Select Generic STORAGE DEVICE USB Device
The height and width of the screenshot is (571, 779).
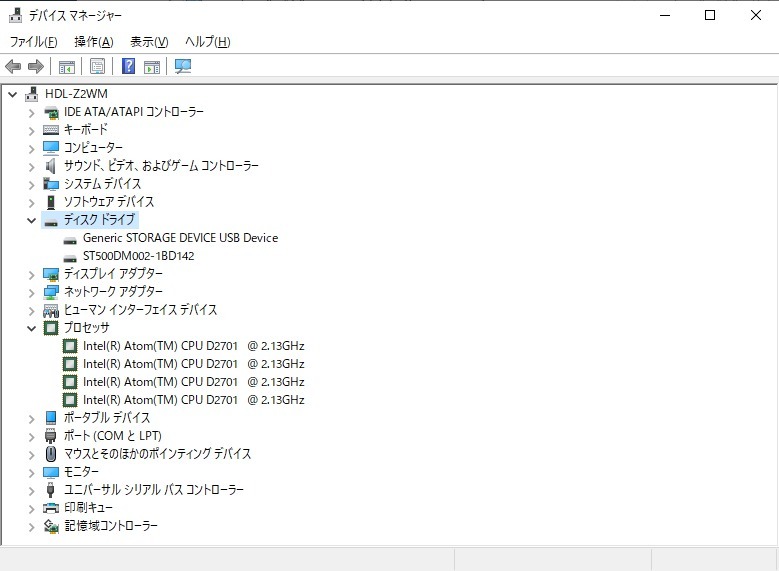[180, 238]
